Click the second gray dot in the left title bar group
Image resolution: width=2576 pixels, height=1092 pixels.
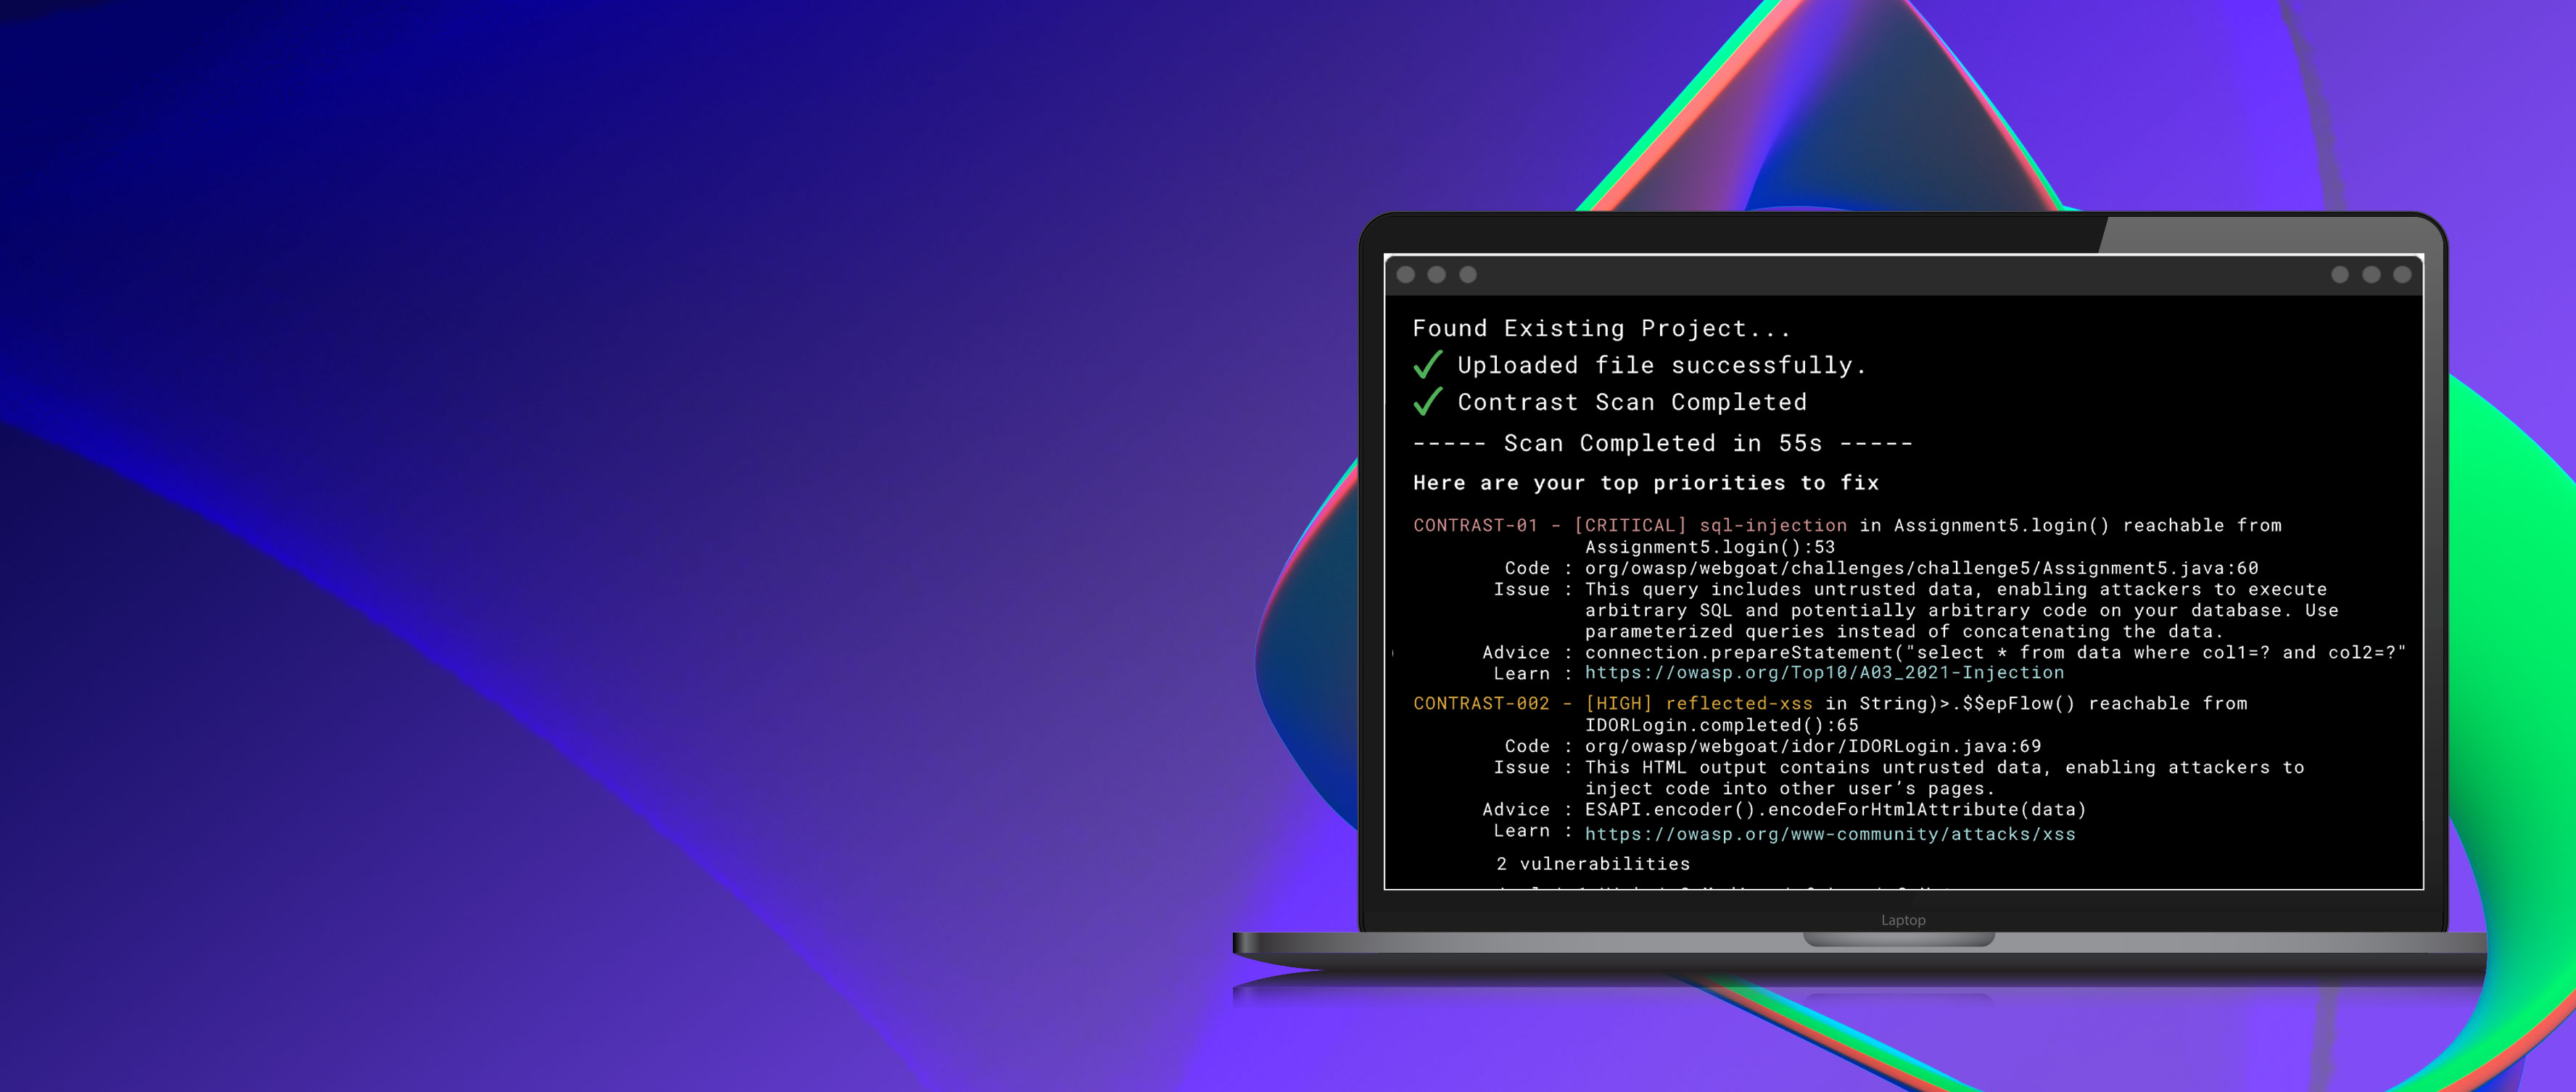pos(1436,275)
